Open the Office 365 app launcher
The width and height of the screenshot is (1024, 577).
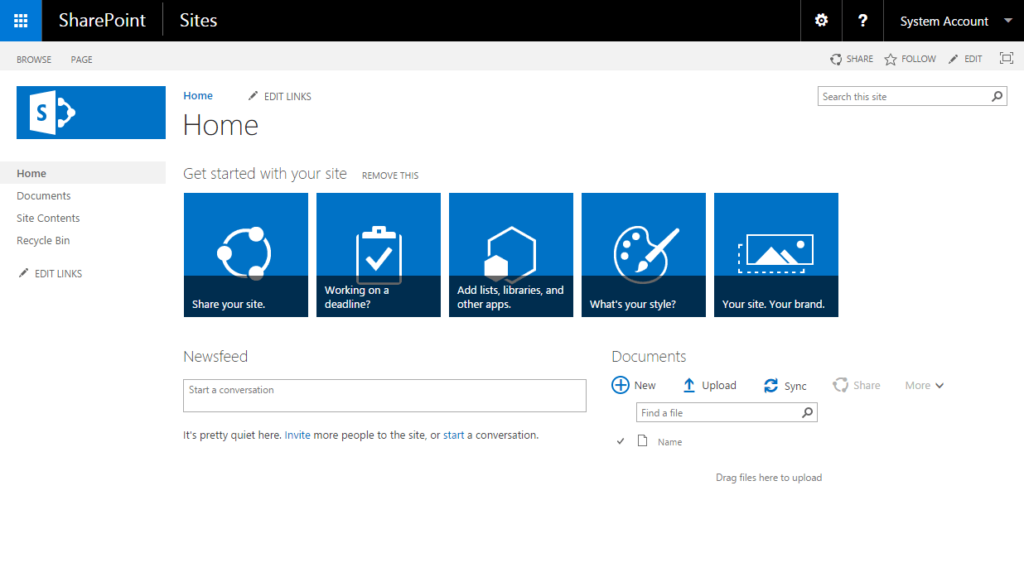click(20, 20)
